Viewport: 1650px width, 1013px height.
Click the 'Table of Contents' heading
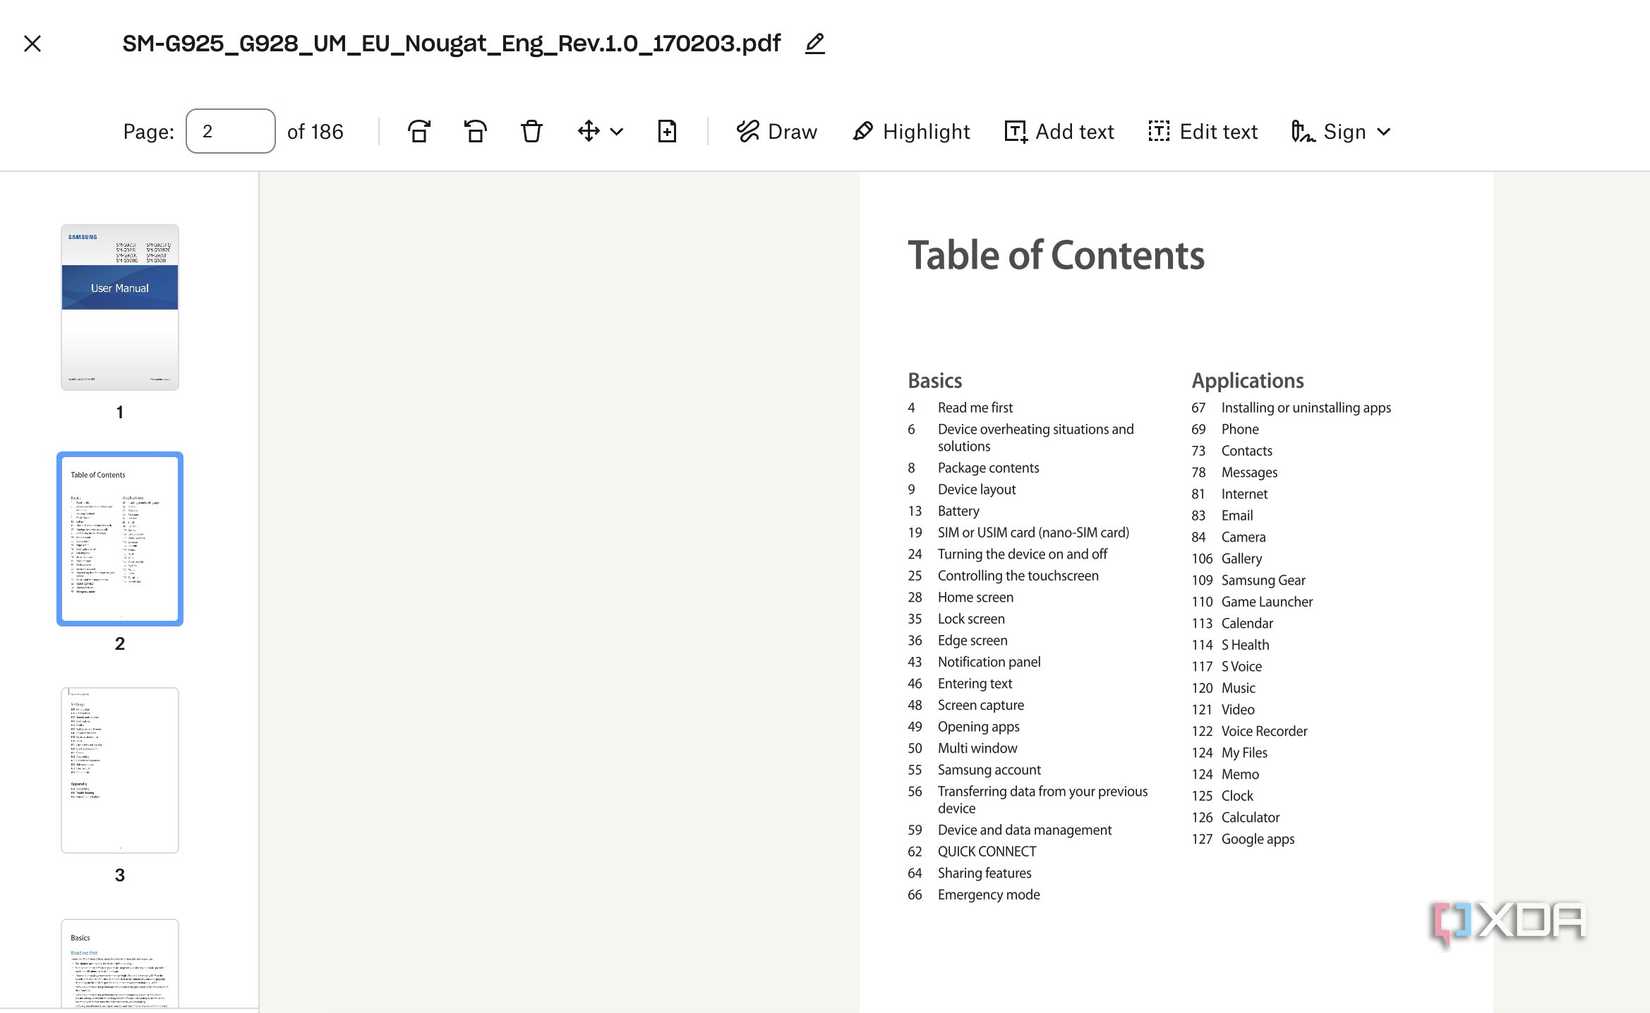[1056, 256]
